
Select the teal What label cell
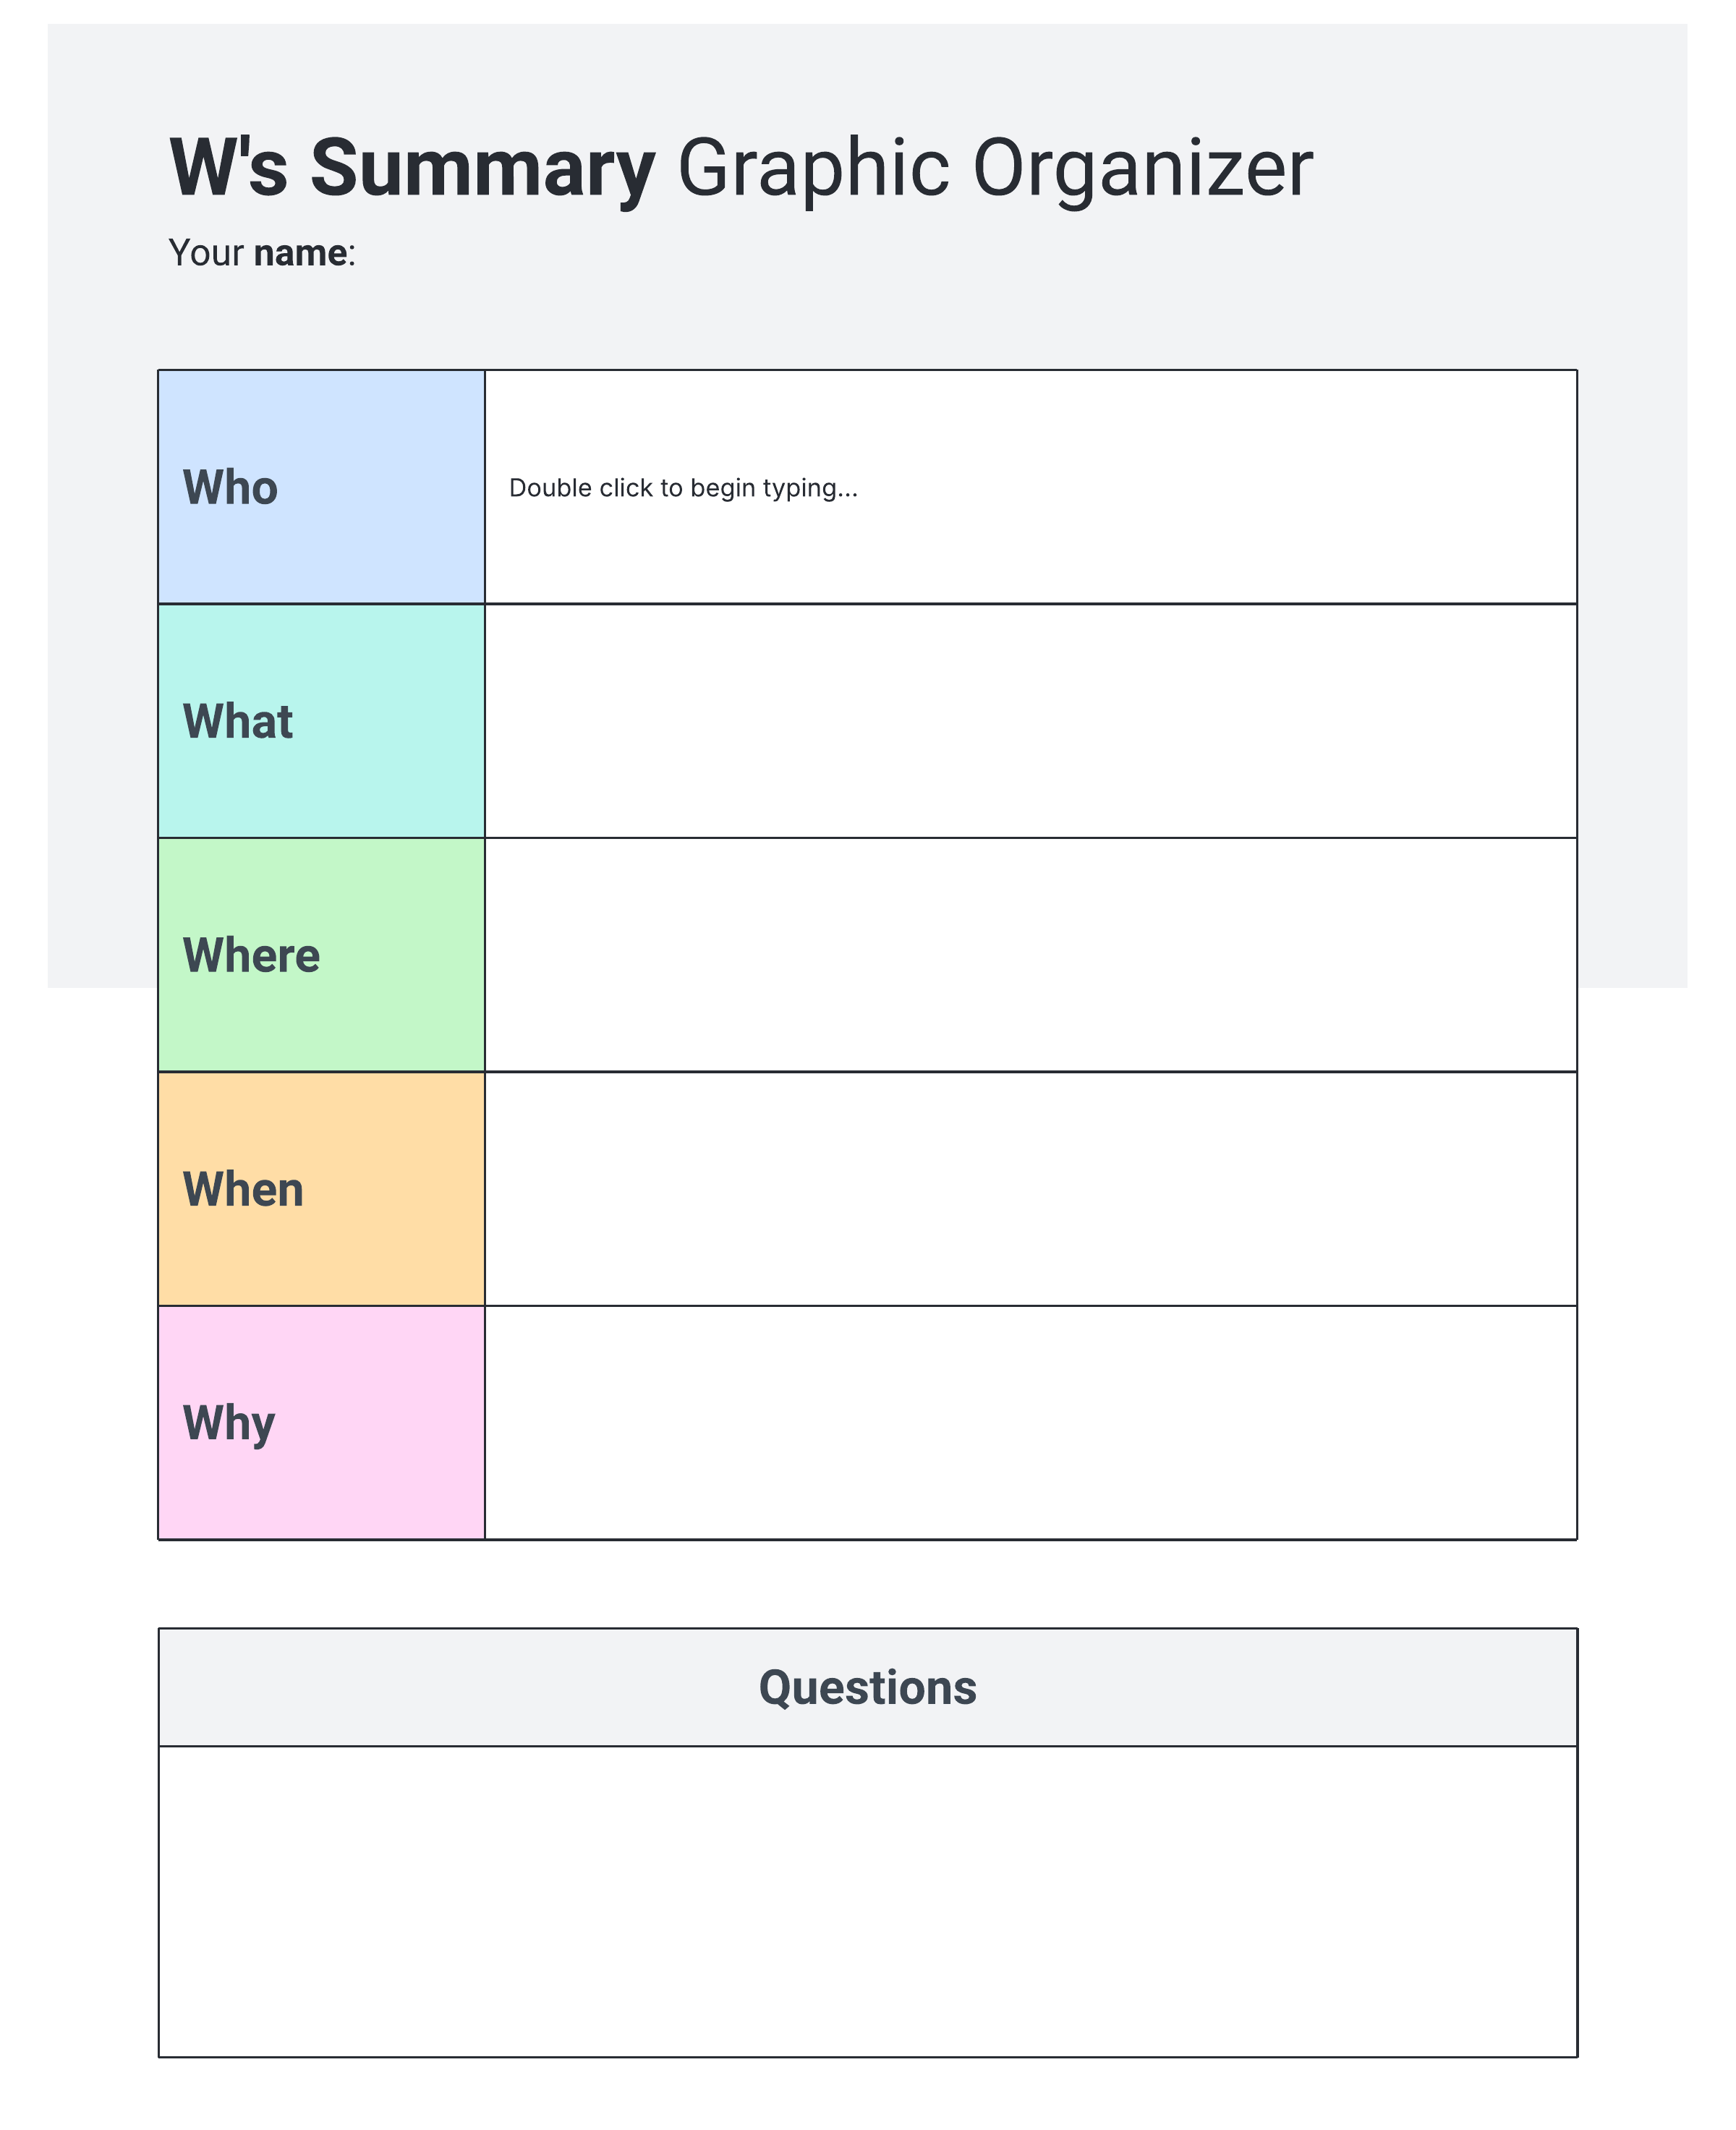tap(321, 721)
